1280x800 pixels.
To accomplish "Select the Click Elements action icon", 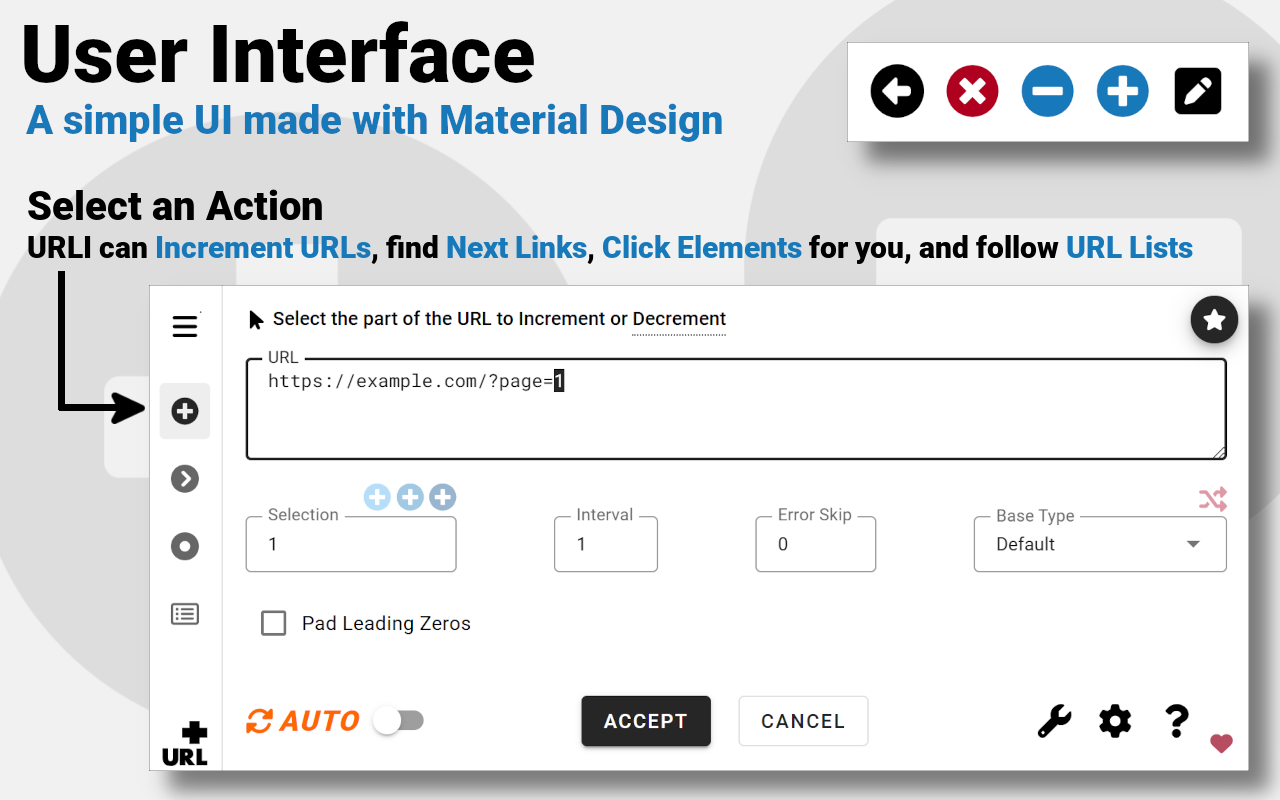I will point(185,546).
